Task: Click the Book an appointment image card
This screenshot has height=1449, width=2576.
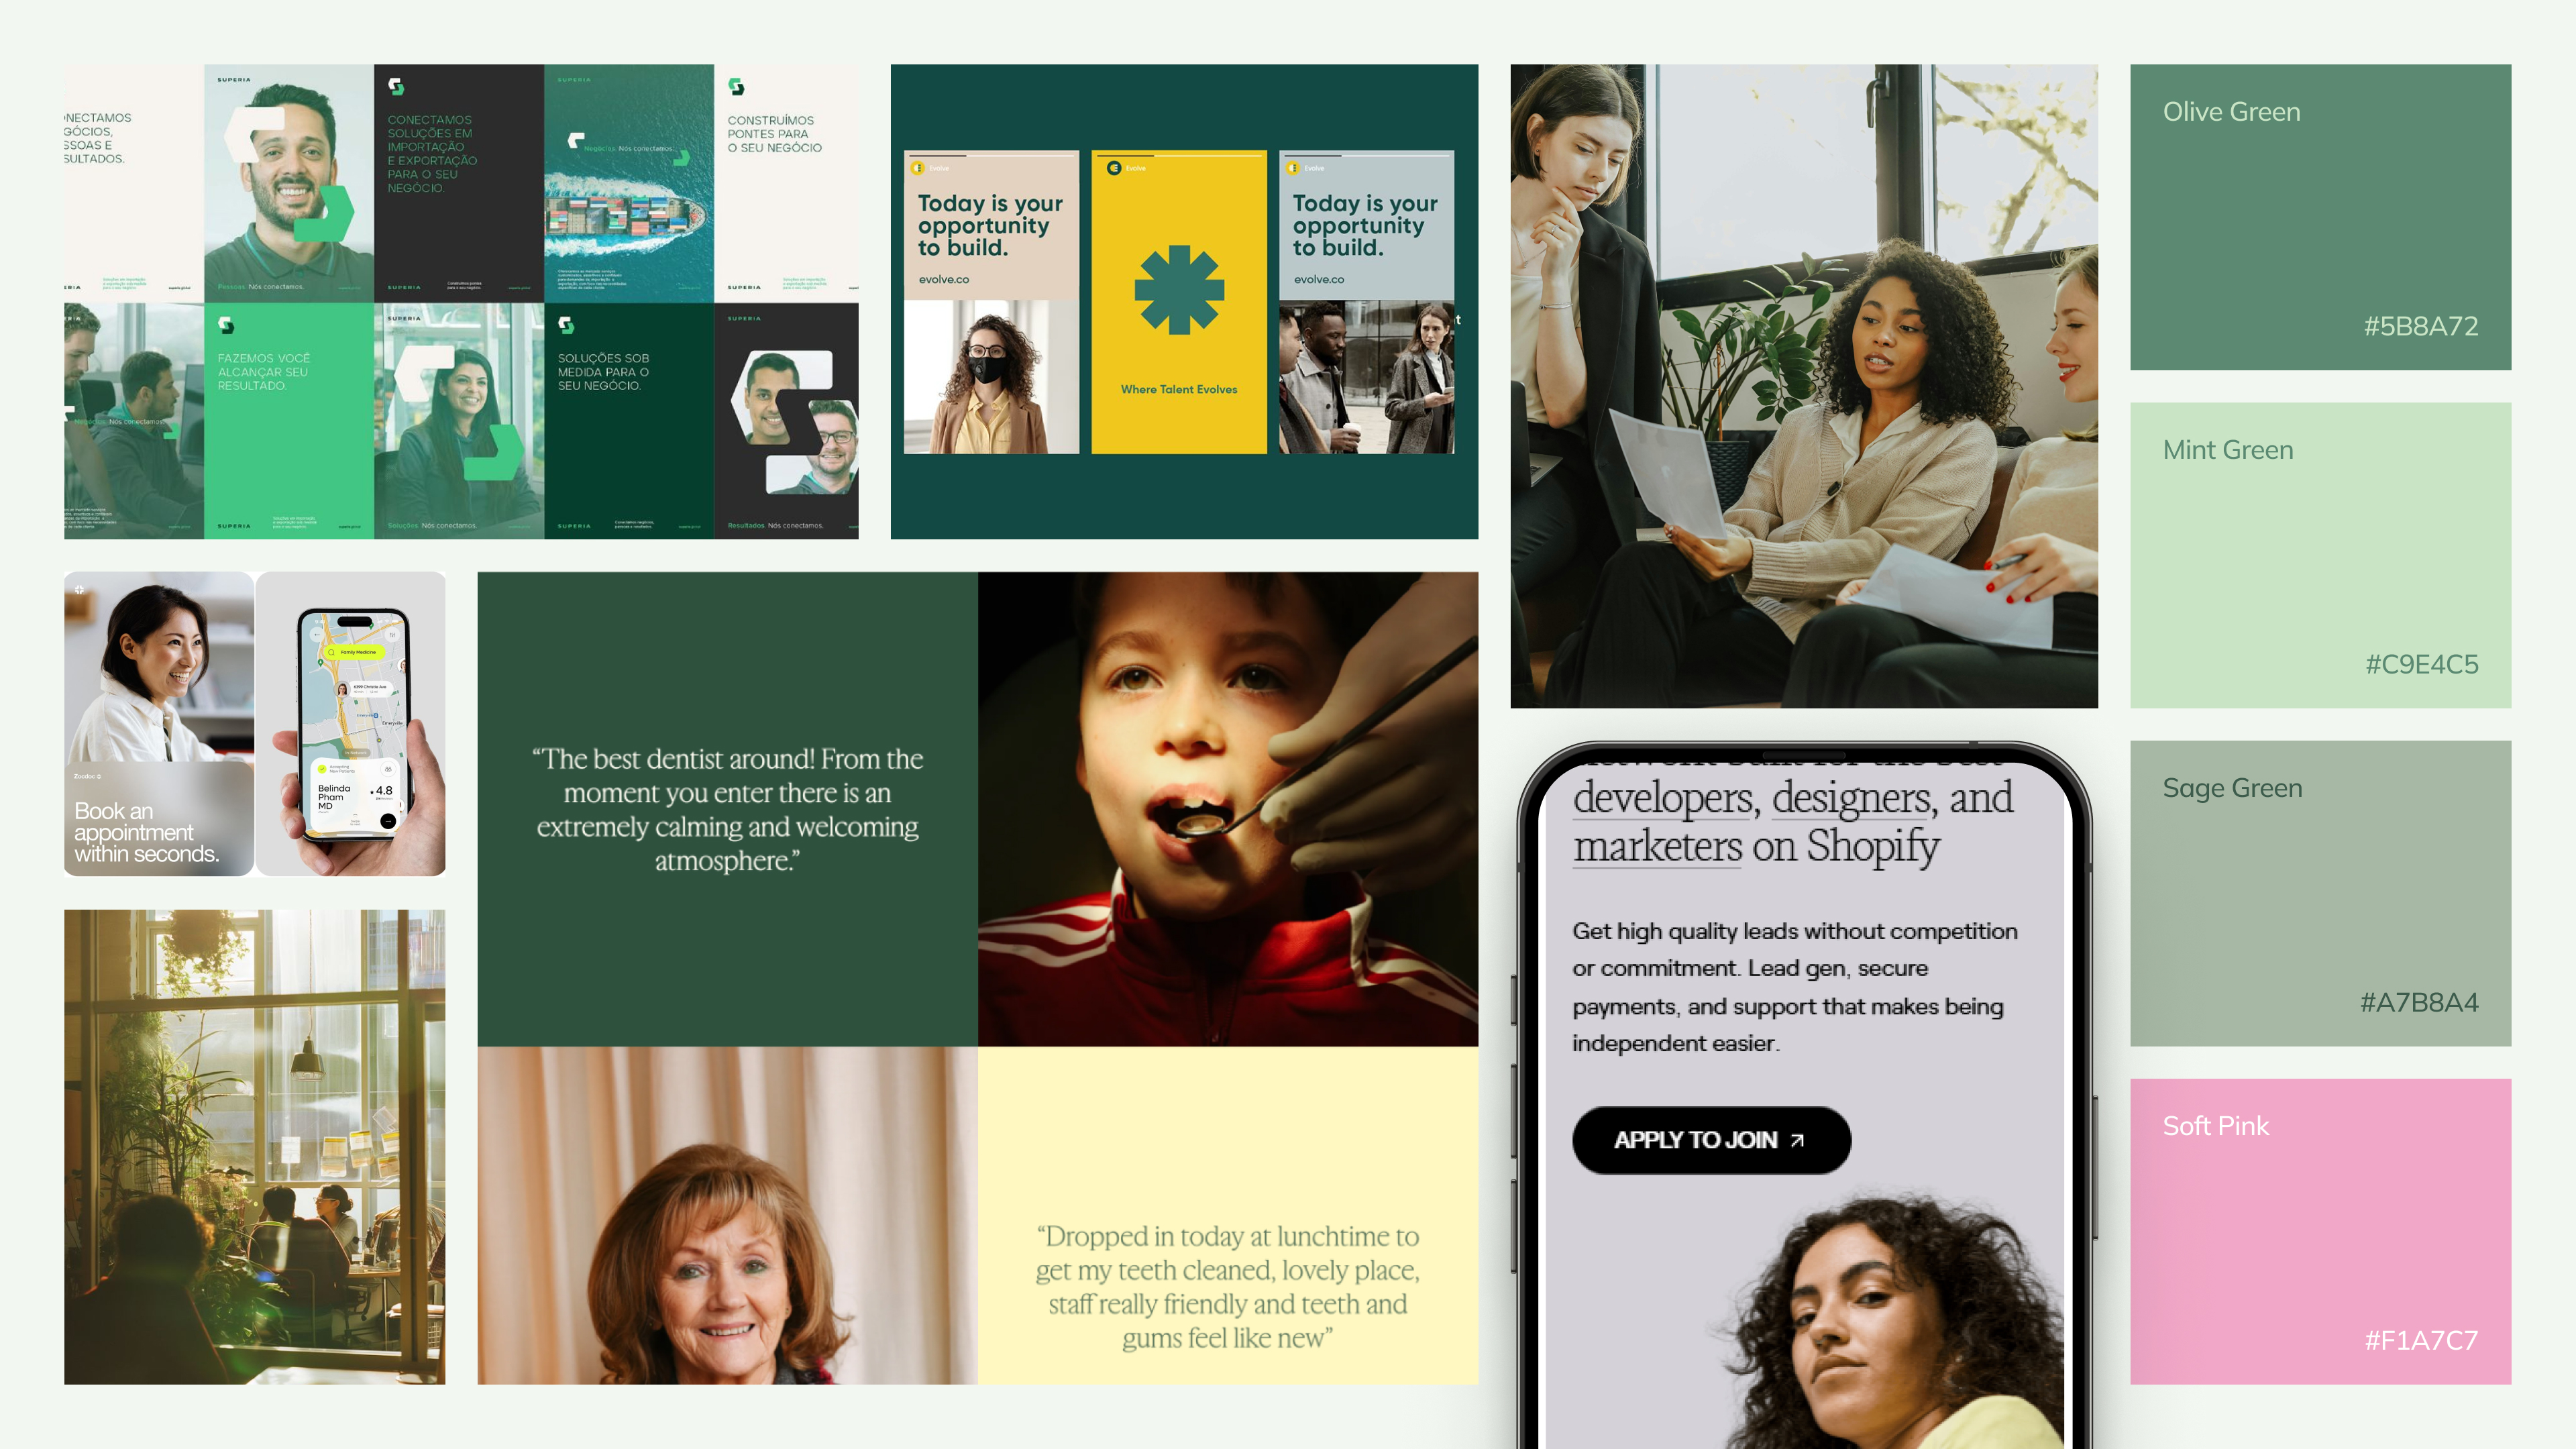Action: pyautogui.click(x=159, y=724)
